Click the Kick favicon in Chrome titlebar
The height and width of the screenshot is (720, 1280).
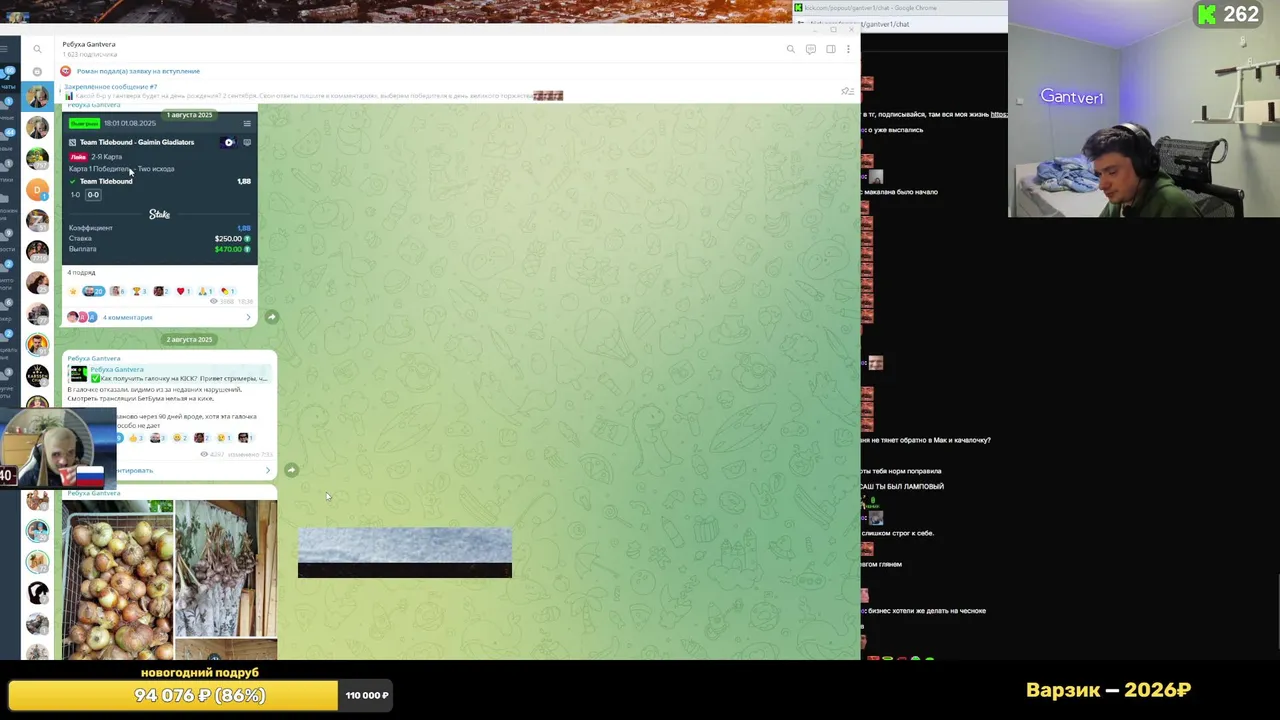point(799,8)
